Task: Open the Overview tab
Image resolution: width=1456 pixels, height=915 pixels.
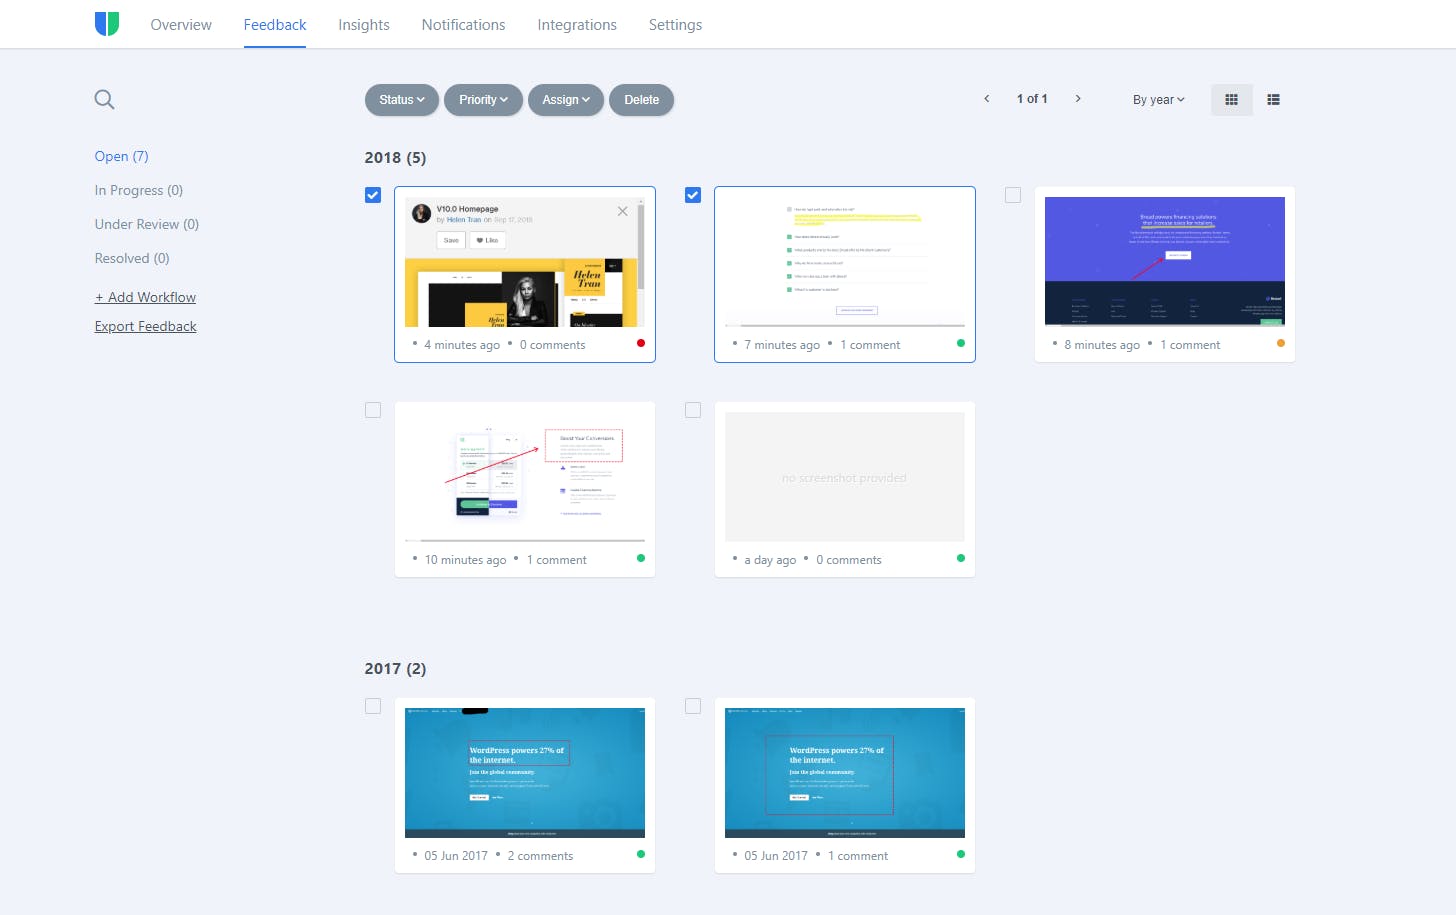Action: coord(181,25)
